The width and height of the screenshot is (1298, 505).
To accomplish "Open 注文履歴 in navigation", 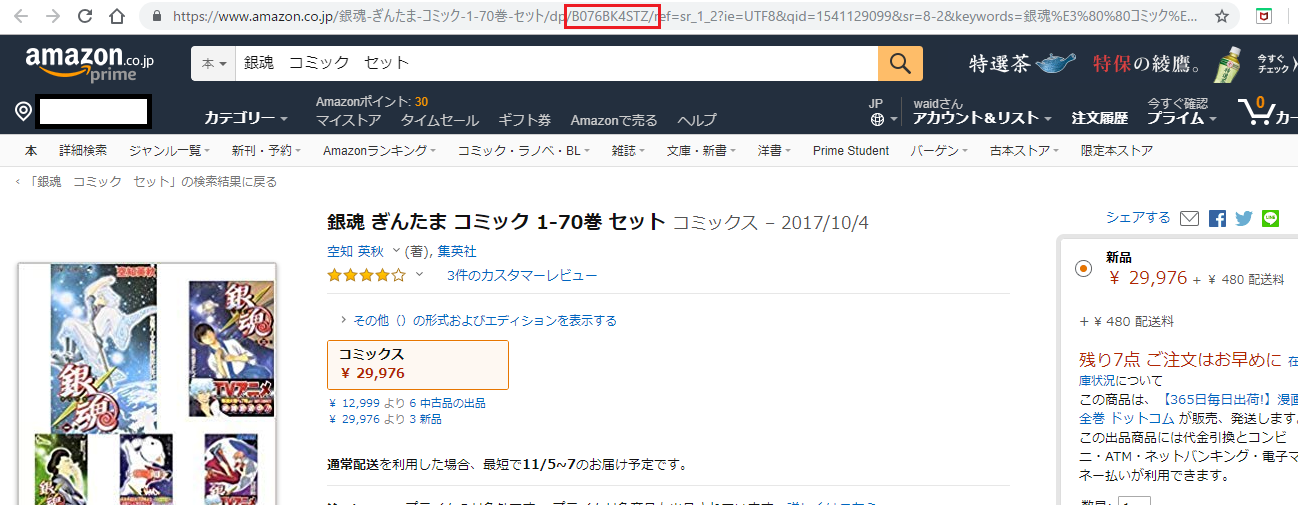I will (x=1100, y=118).
